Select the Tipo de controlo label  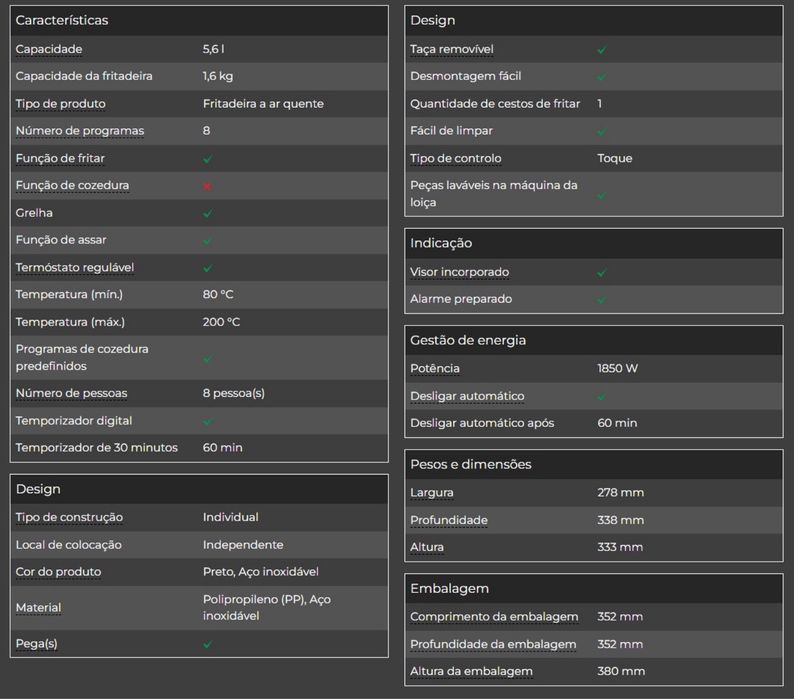pyautogui.click(x=456, y=158)
